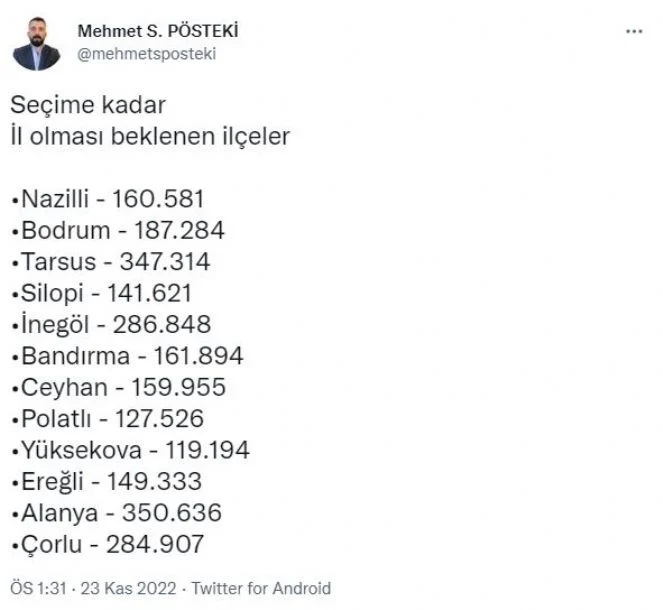
Task: Open the Twitter for Android source link
Action: pos(261,588)
